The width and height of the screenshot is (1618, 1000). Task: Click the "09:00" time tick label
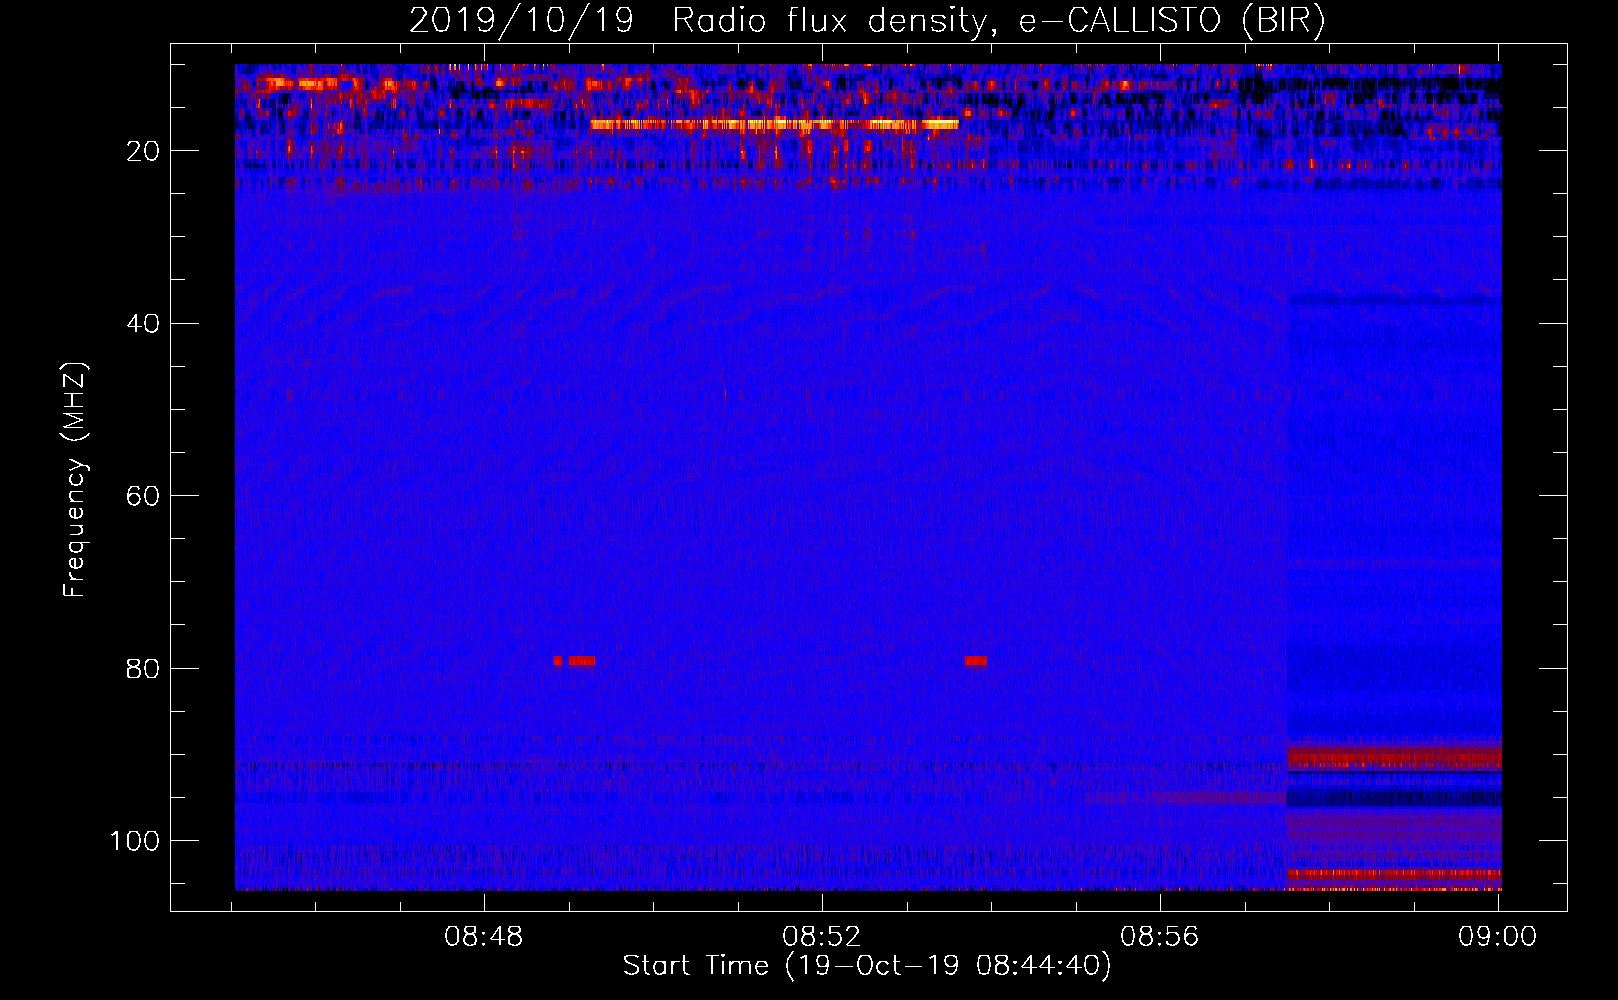pyautogui.click(x=1497, y=937)
